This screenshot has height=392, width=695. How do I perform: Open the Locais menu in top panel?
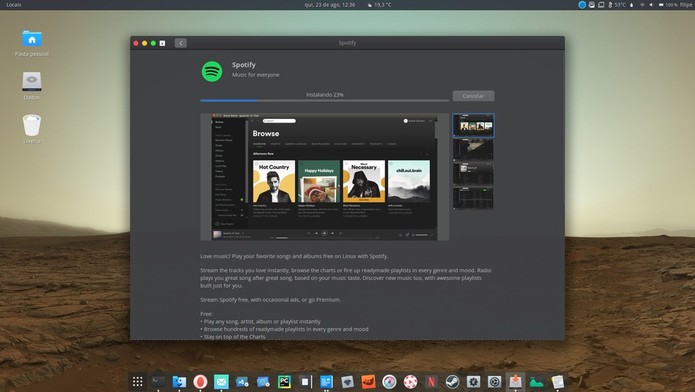pyautogui.click(x=14, y=4)
